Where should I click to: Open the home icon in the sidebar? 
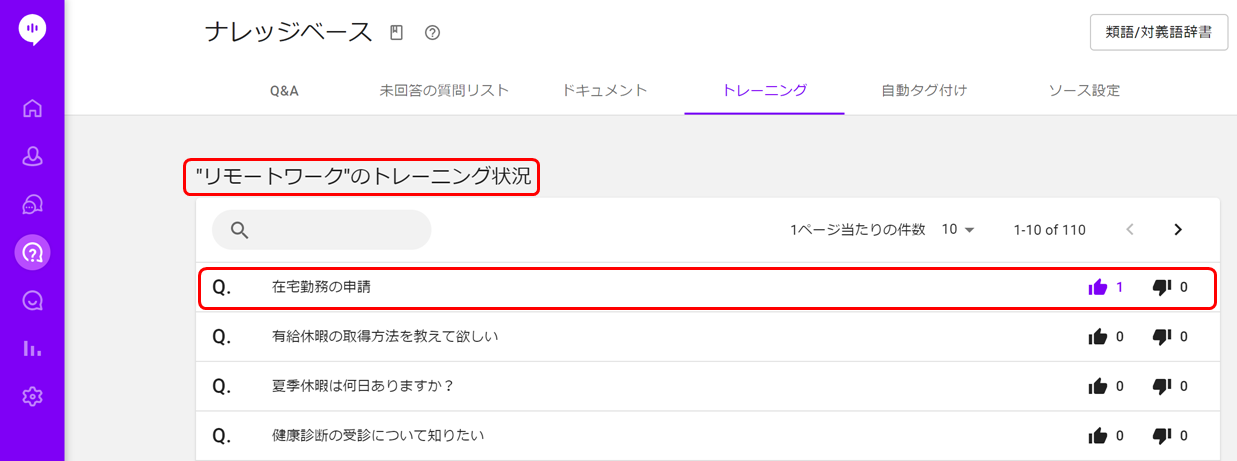point(32,108)
